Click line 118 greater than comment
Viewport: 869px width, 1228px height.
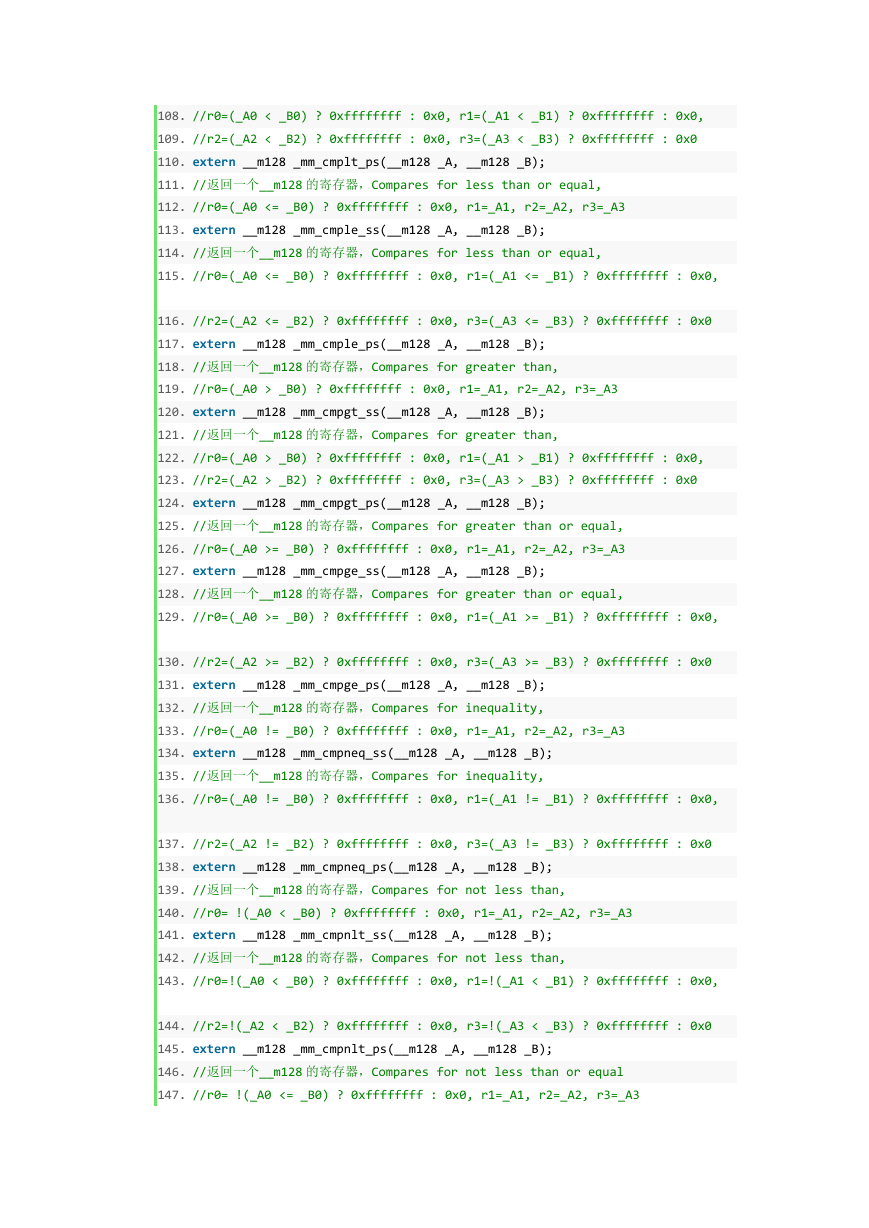376,367
